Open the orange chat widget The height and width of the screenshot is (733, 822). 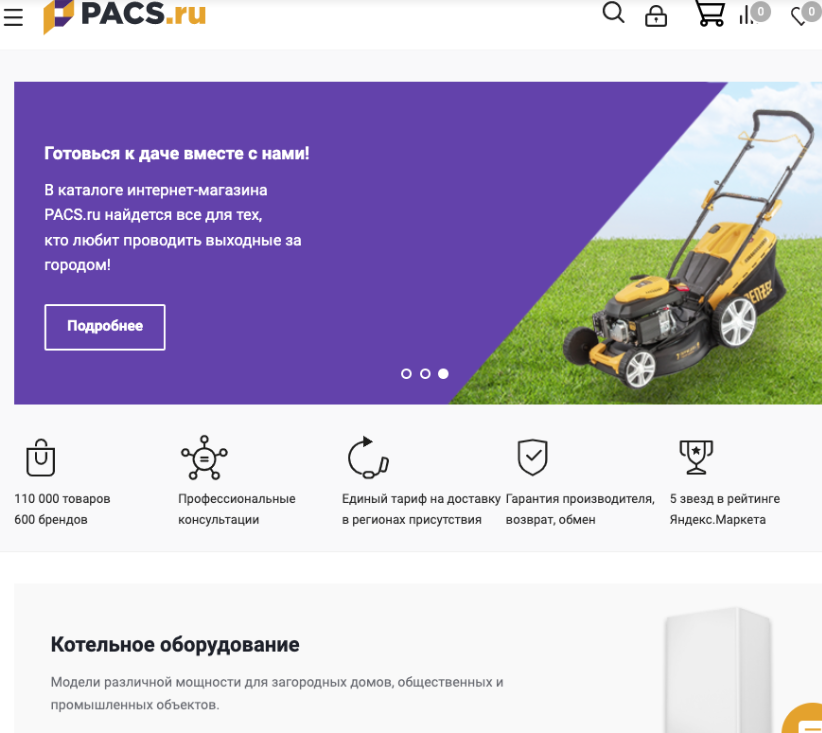pyautogui.click(x=805, y=719)
